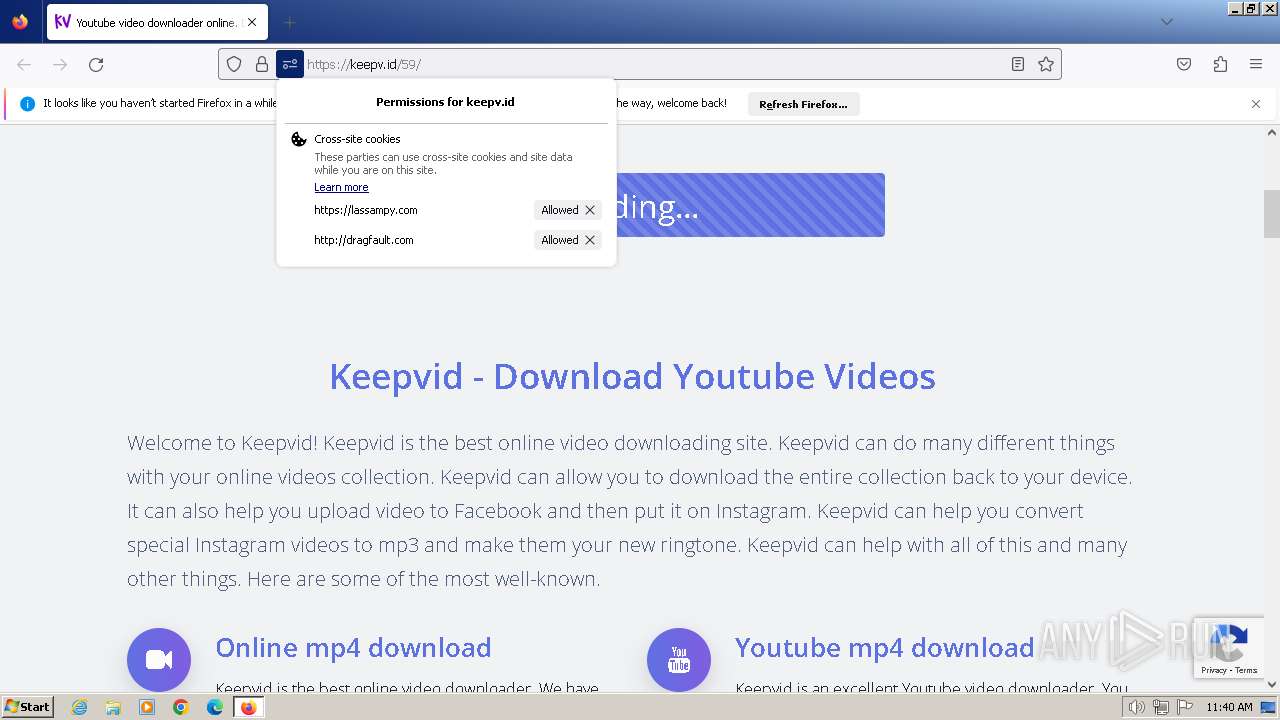Viewport: 1280px width, 720px height.
Task: Dismiss the notification bar
Action: pyautogui.click(x=1256, y=104)
